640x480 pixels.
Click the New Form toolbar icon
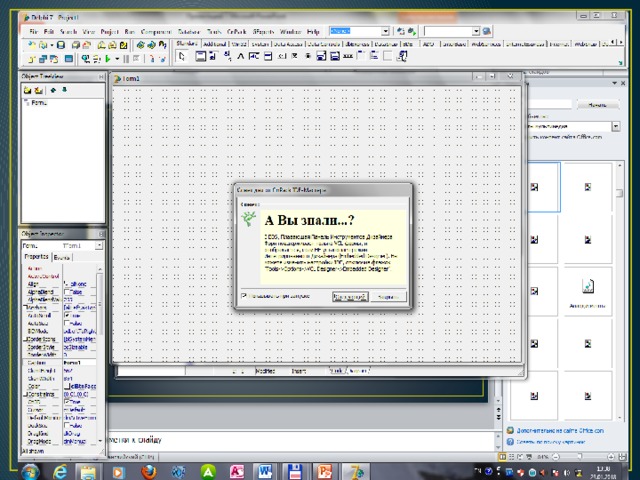69,59
